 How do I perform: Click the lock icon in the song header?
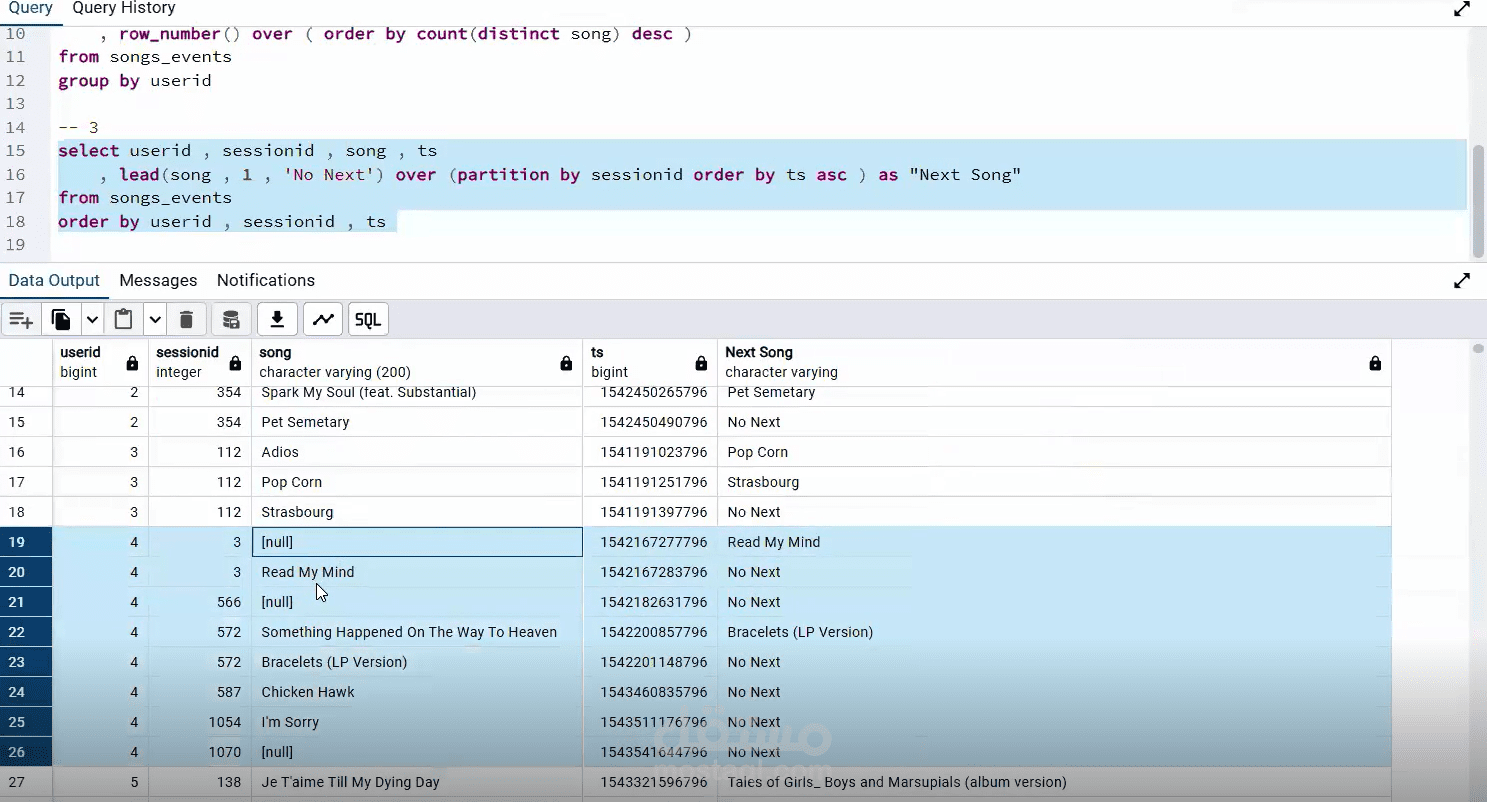click(x=566, y=363)
